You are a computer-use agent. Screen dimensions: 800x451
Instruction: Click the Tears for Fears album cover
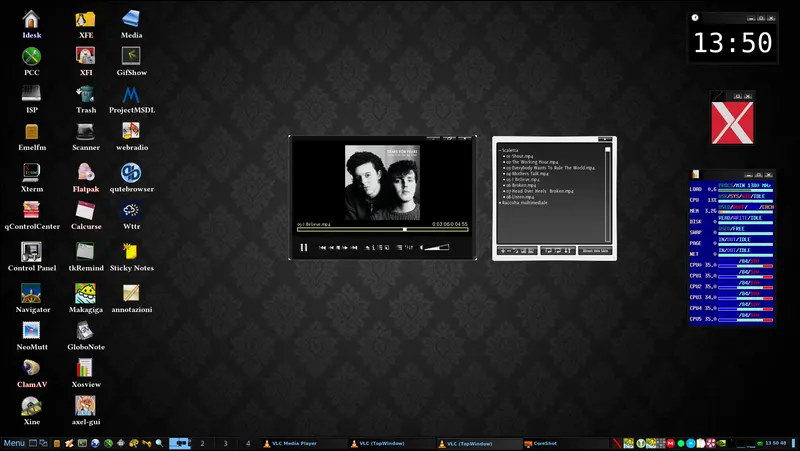pos(382,183)
